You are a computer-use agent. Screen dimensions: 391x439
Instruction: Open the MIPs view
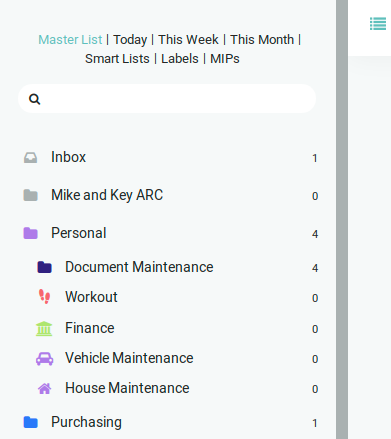(225, 59)
